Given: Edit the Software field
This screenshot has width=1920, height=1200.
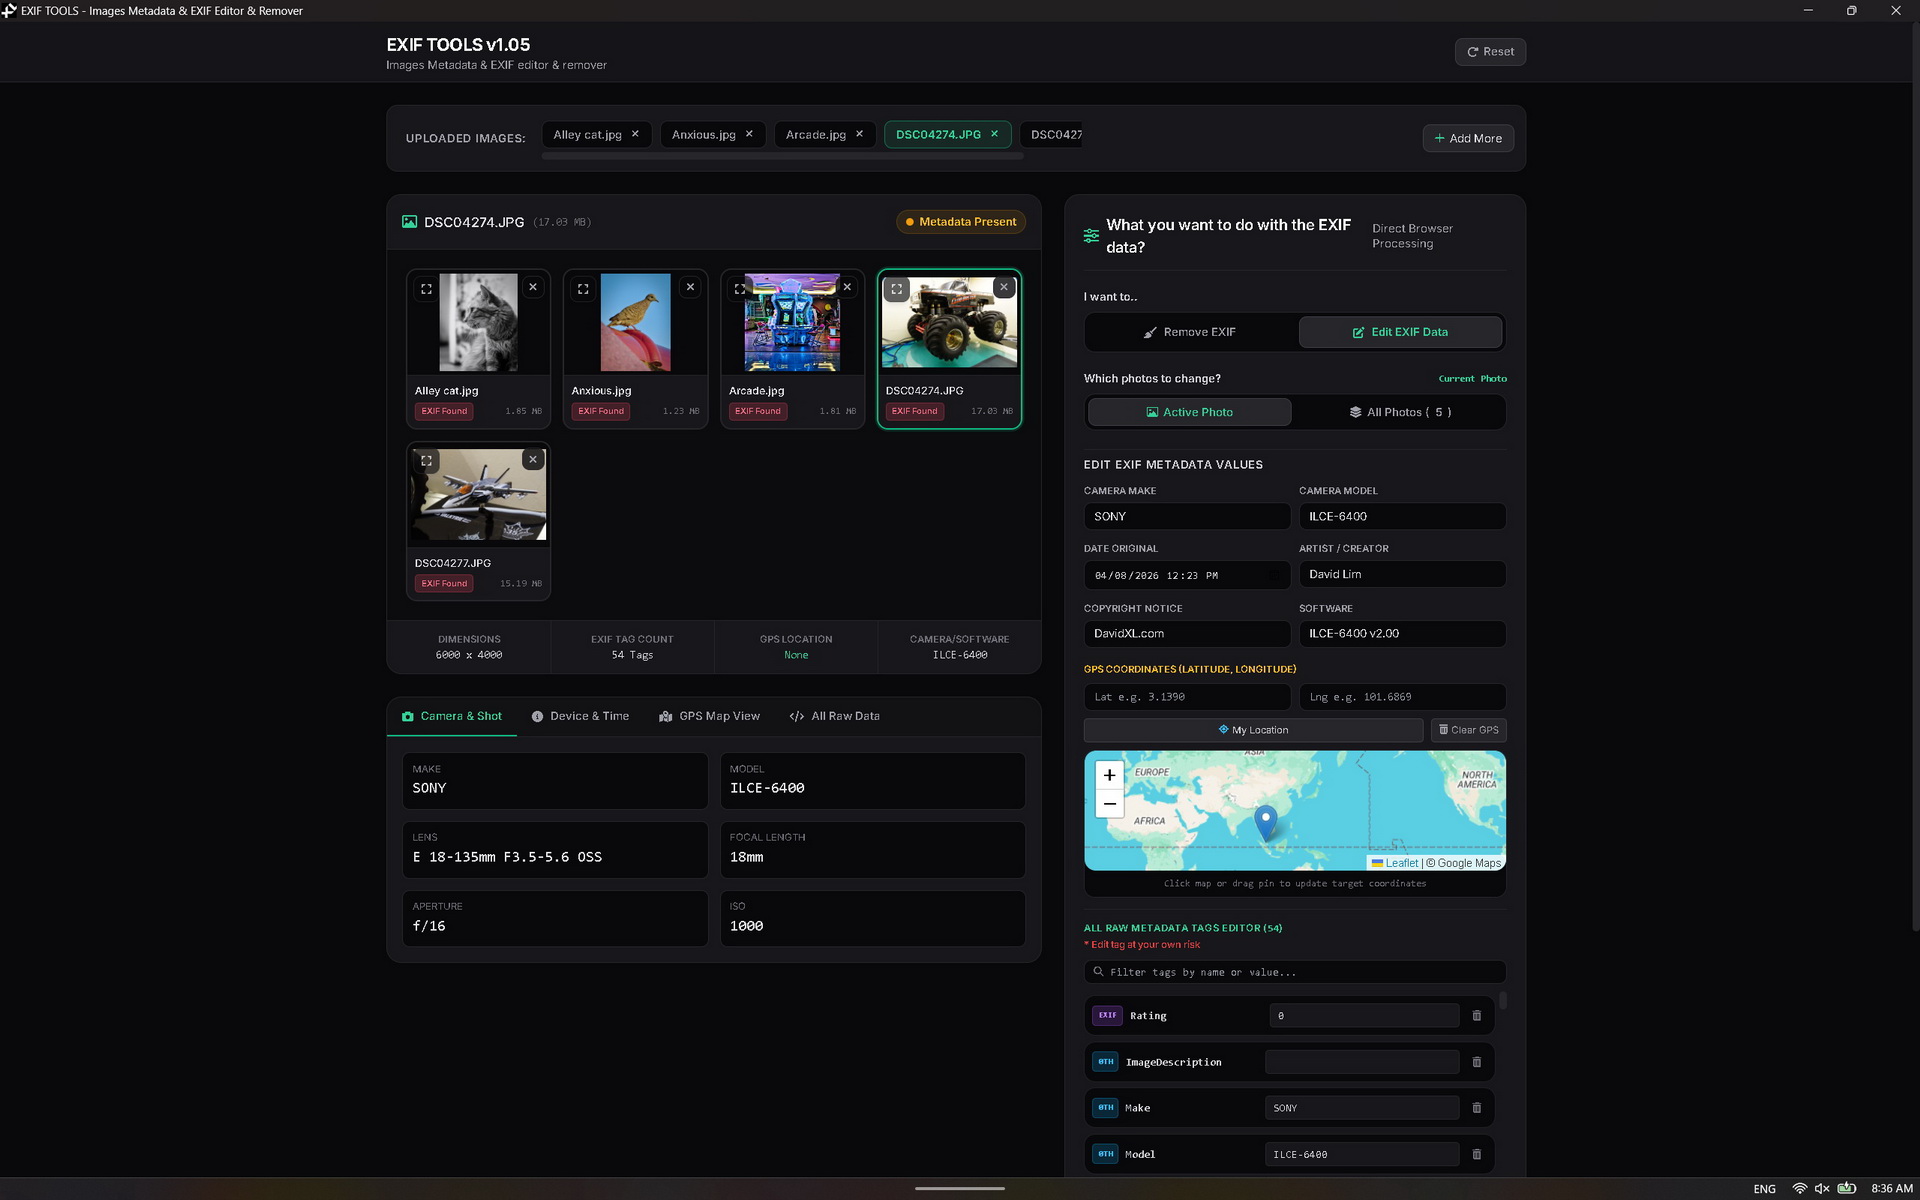Looking at the screenshot, I should [1402, 634].
